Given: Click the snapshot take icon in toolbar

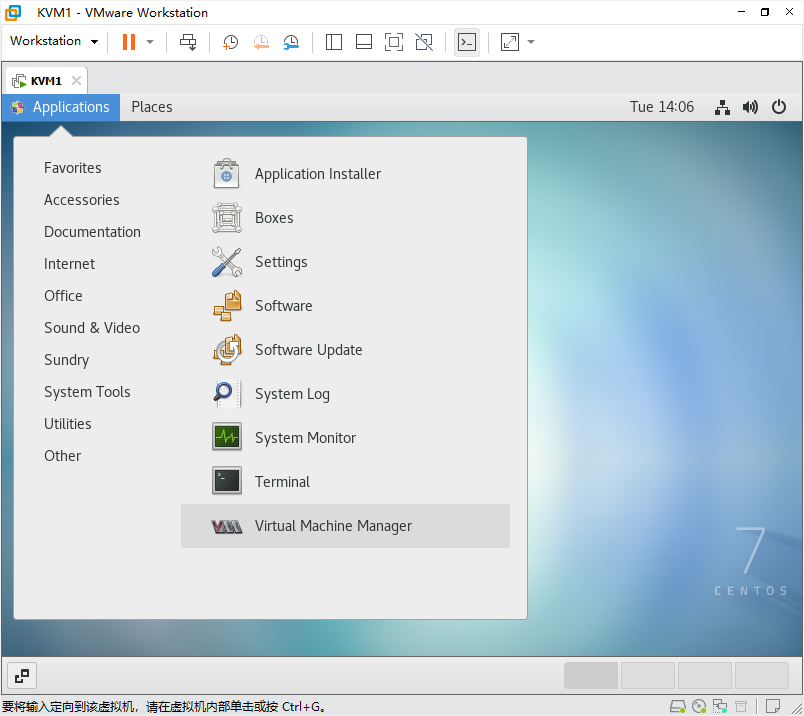Looking at the screenshot, I should point(230,42).
